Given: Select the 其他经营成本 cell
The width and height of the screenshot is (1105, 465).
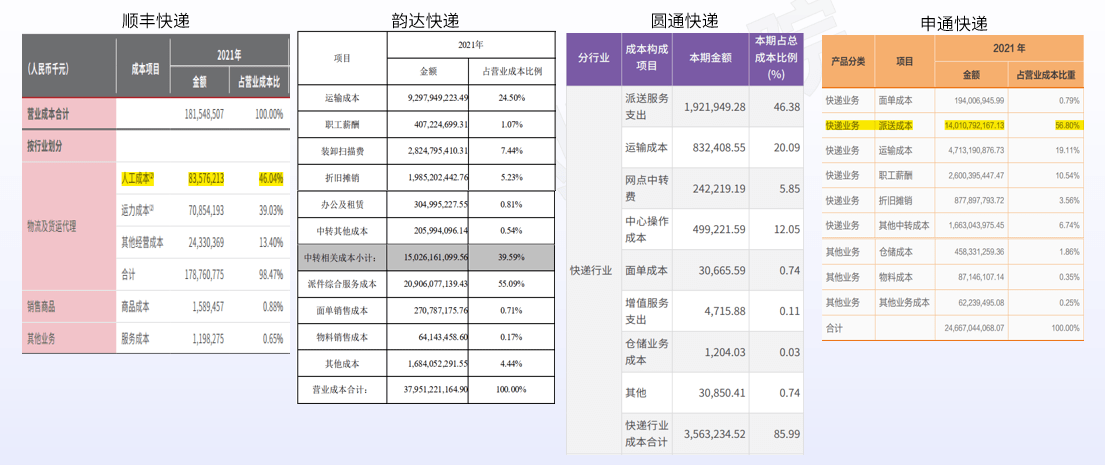Looking at the screenshot, I should (142, 242).
